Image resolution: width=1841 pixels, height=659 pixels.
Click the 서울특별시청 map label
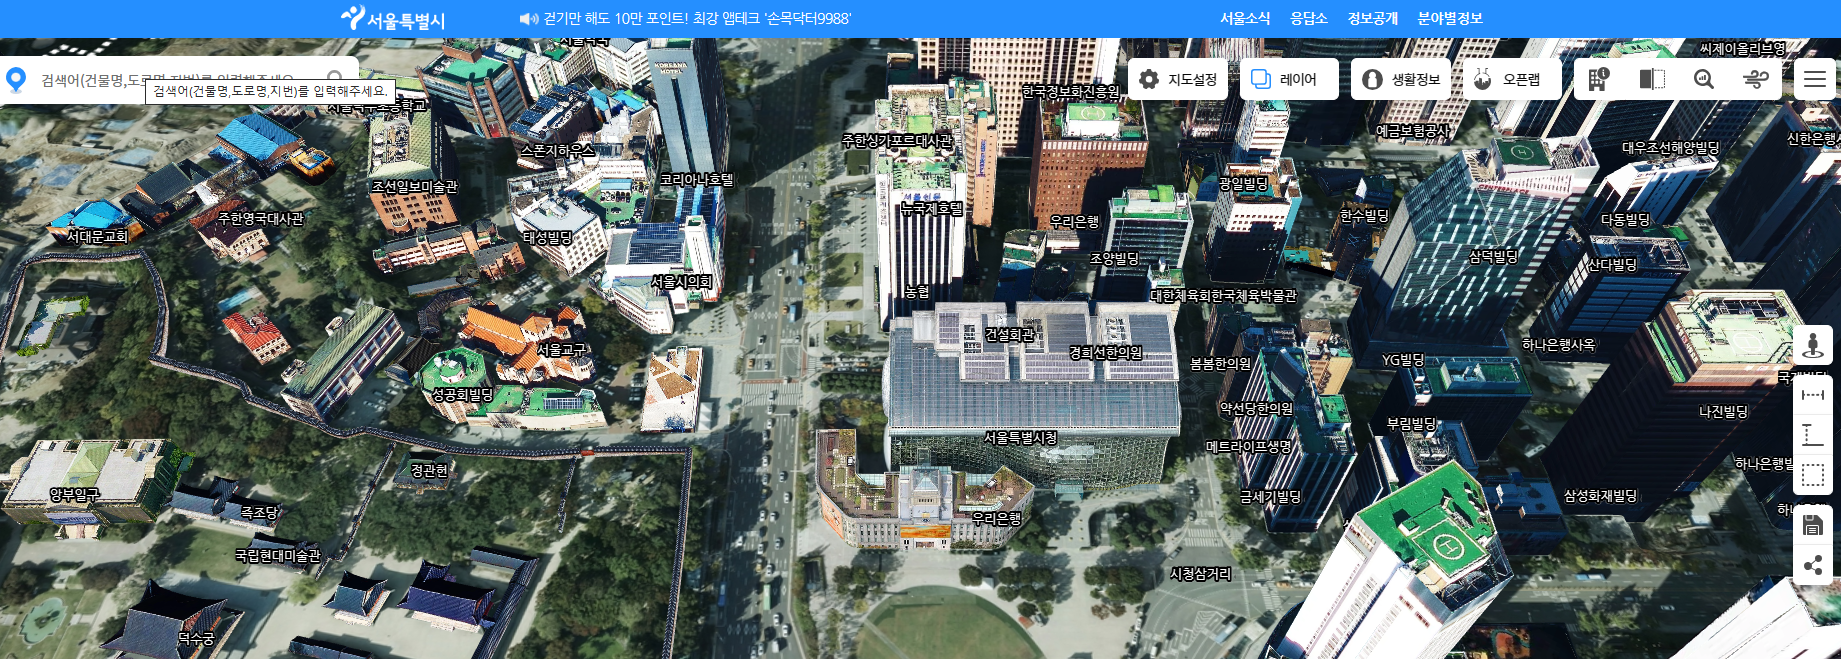(1020, 438)
